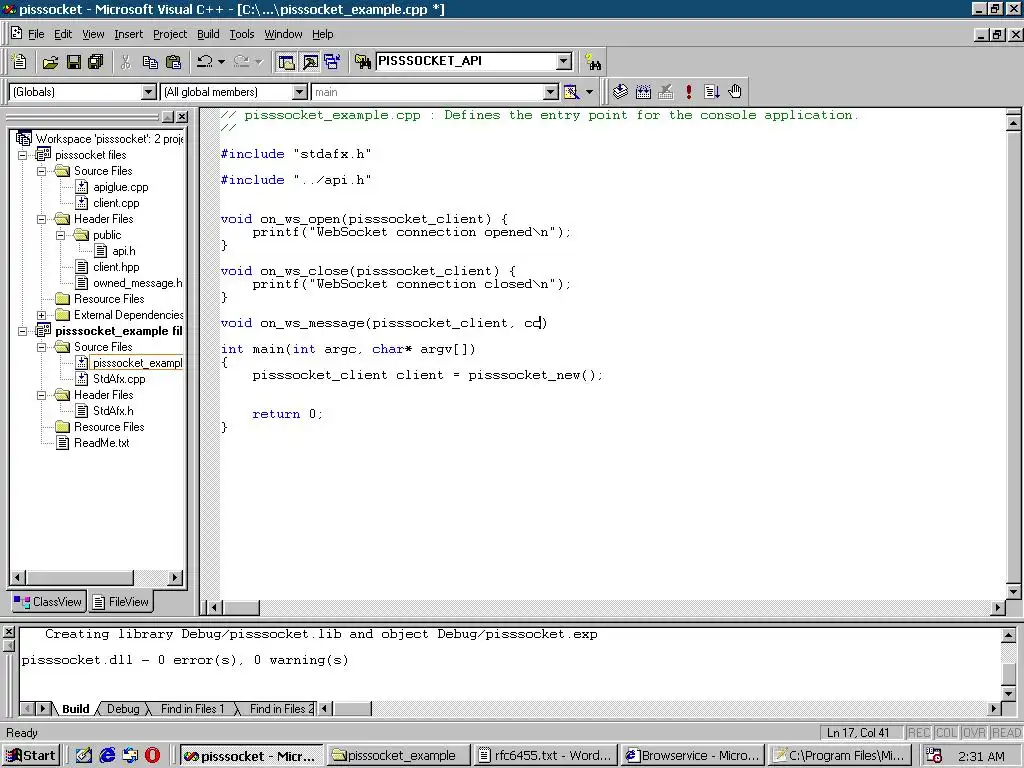The image size is (1024, 768).
Task: Click the WizardBar actions wand icon
Action: [571, 92]
